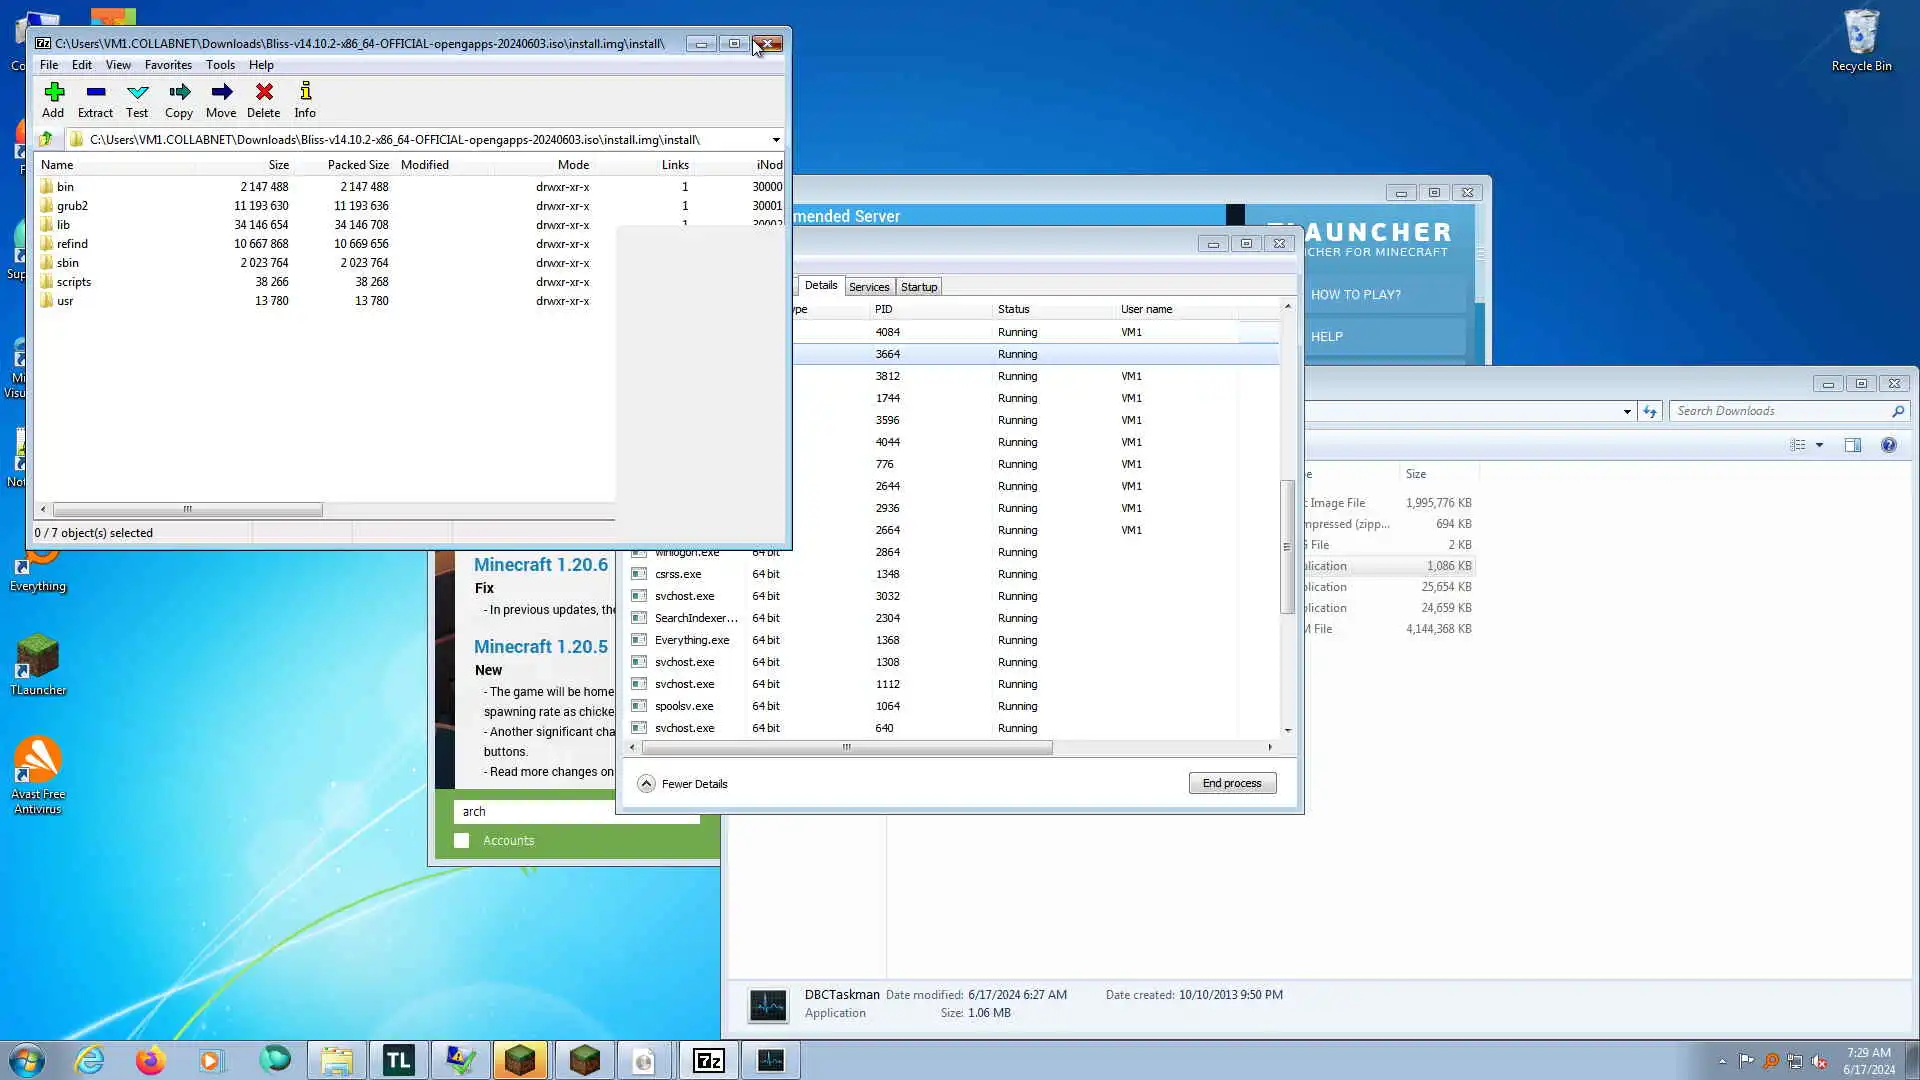Viewport: 1920px width, 1080px height.
Task: Expand the 7-Zip address path dropdown
Action: point(776,140)
